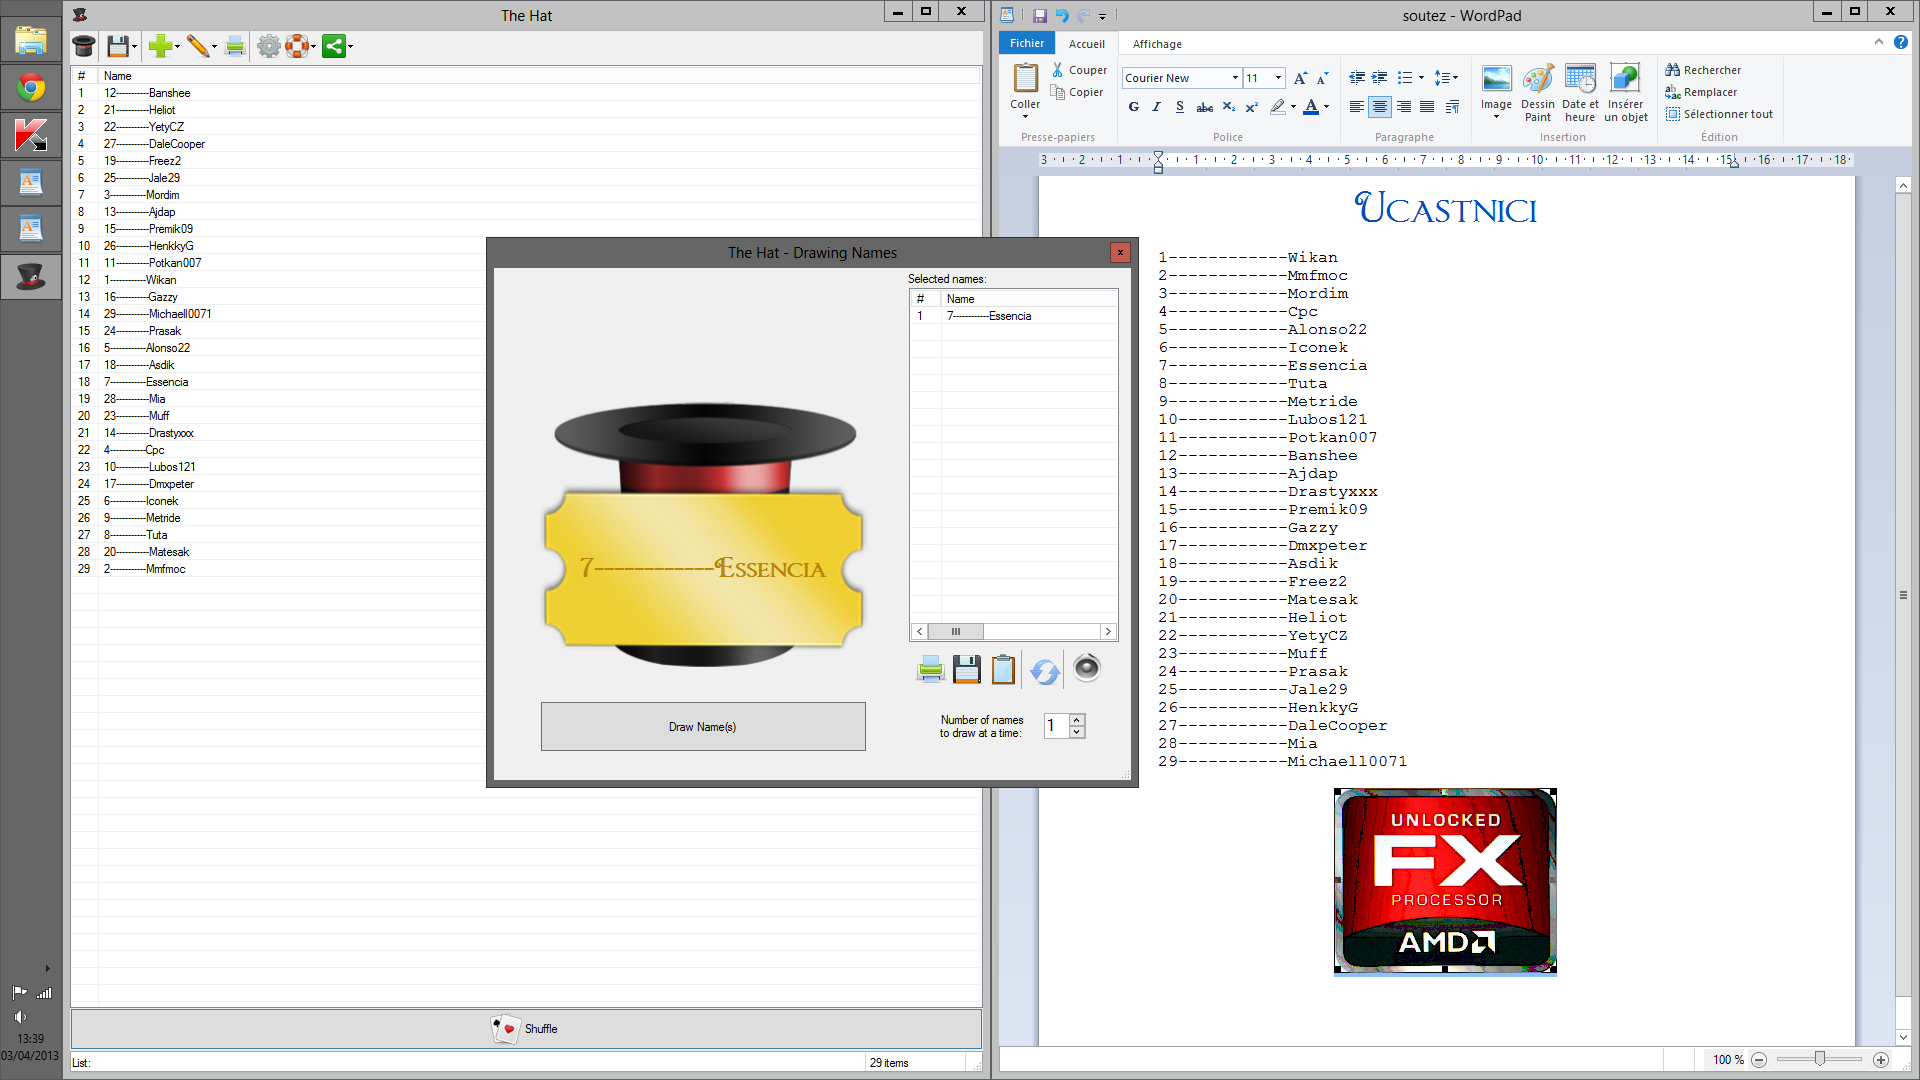Copy selected names with the clipboard icon
Screen dimensions: 1920x1080
tap(1003, 669)
